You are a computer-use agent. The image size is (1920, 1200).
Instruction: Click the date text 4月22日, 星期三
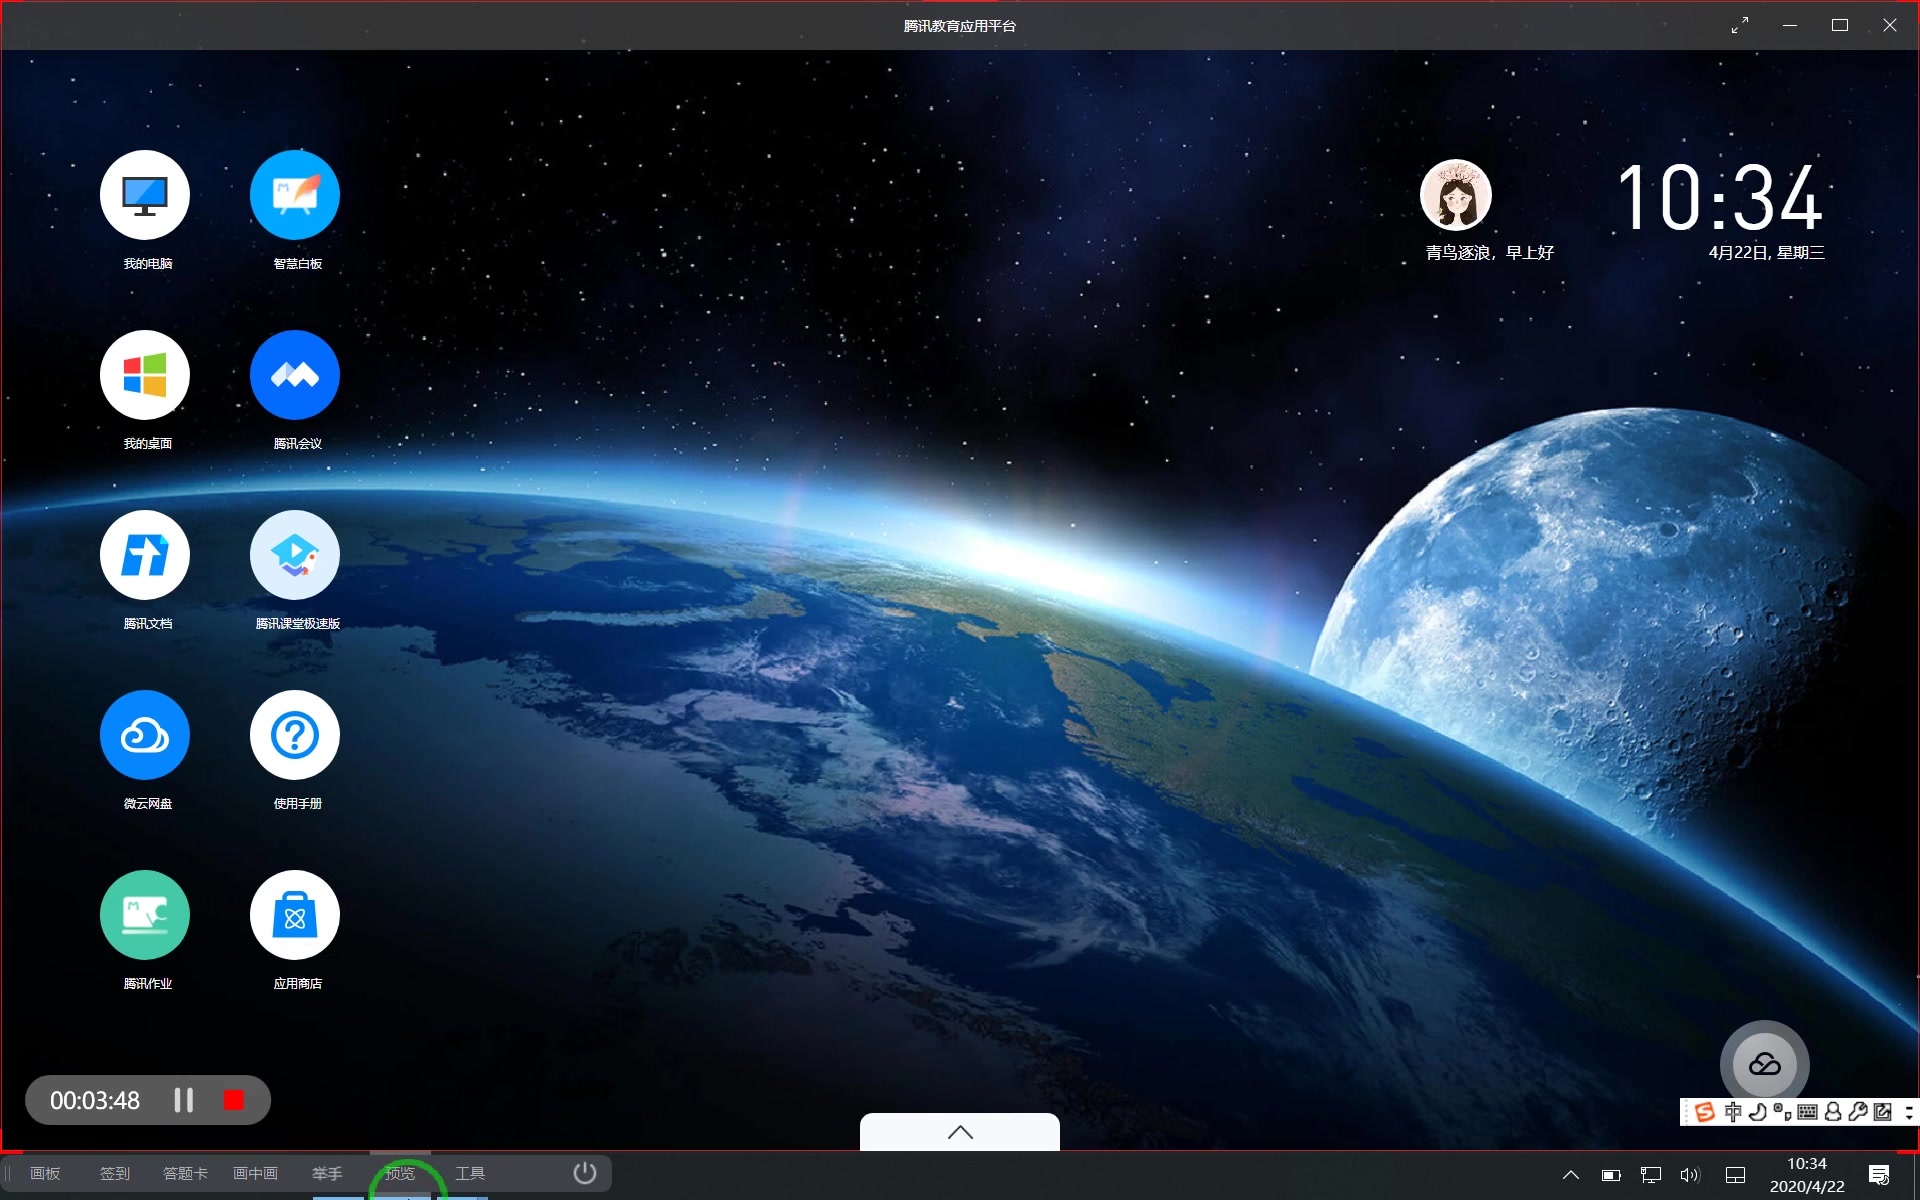[1767, 253]
